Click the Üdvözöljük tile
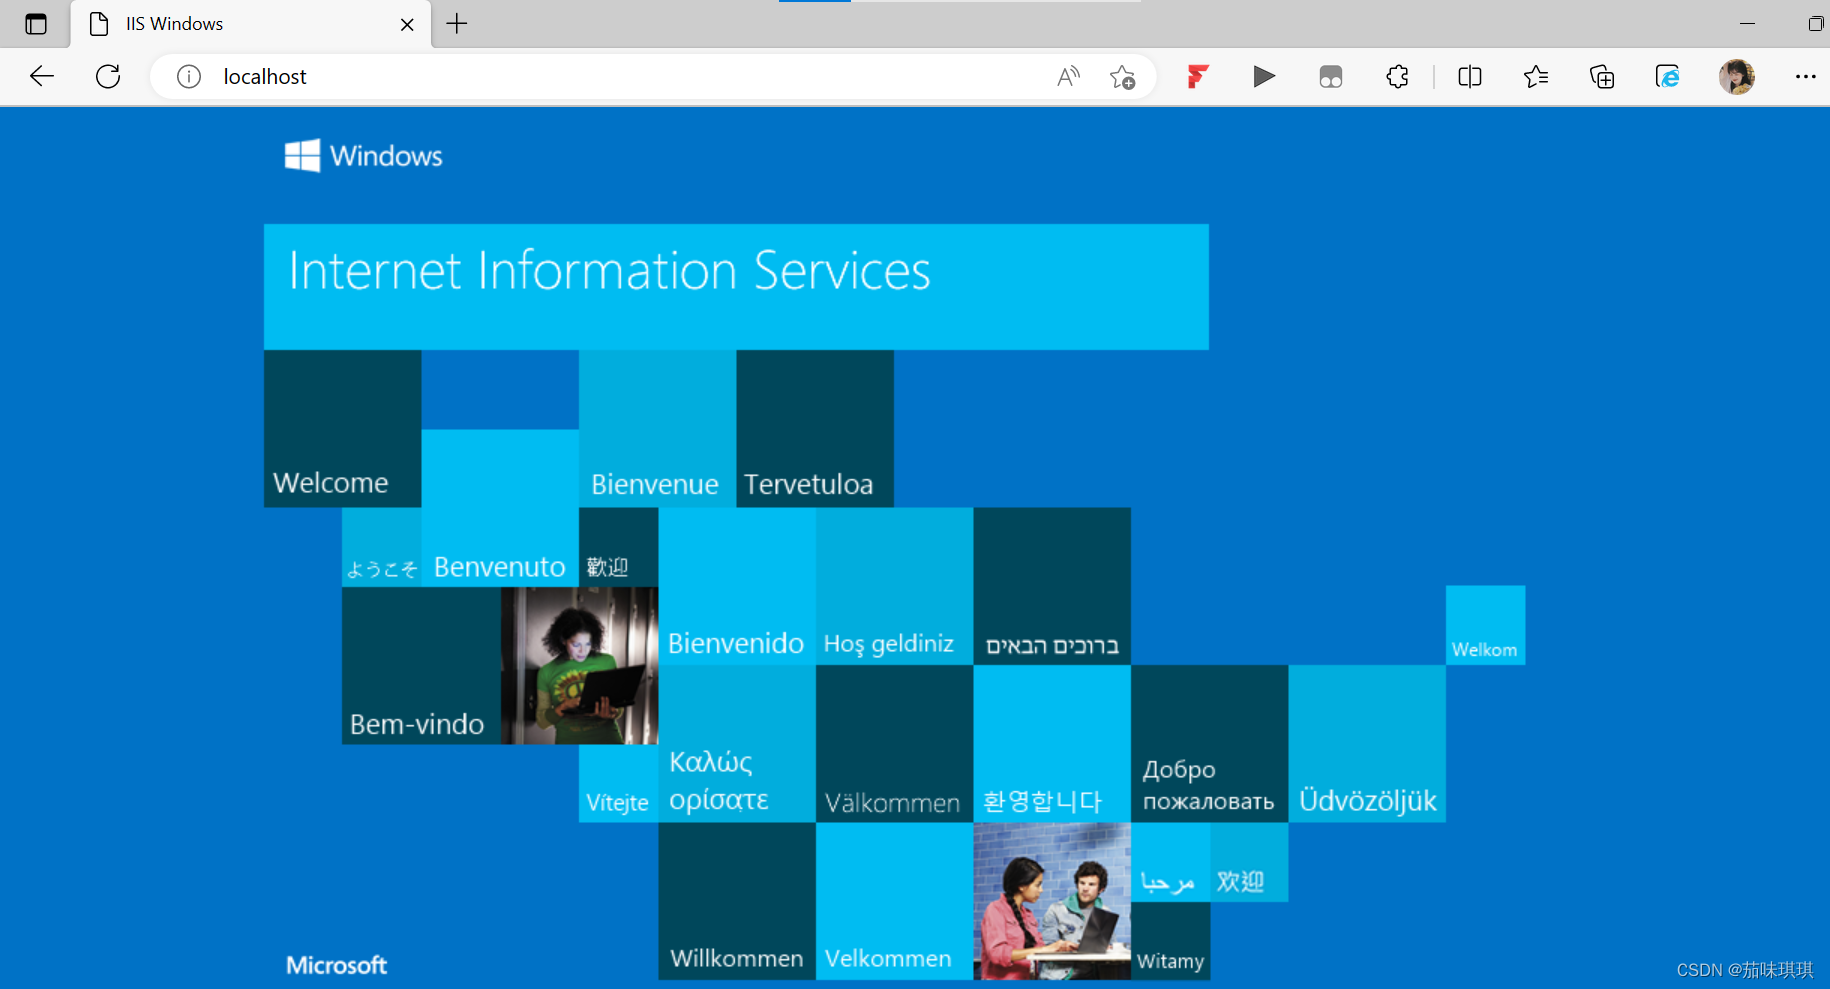This screenshot has height=989, width=1830. pos(1367,744)
